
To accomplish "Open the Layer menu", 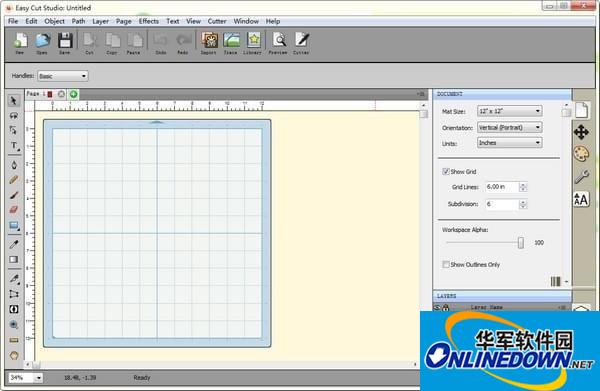I will [101, 21].
